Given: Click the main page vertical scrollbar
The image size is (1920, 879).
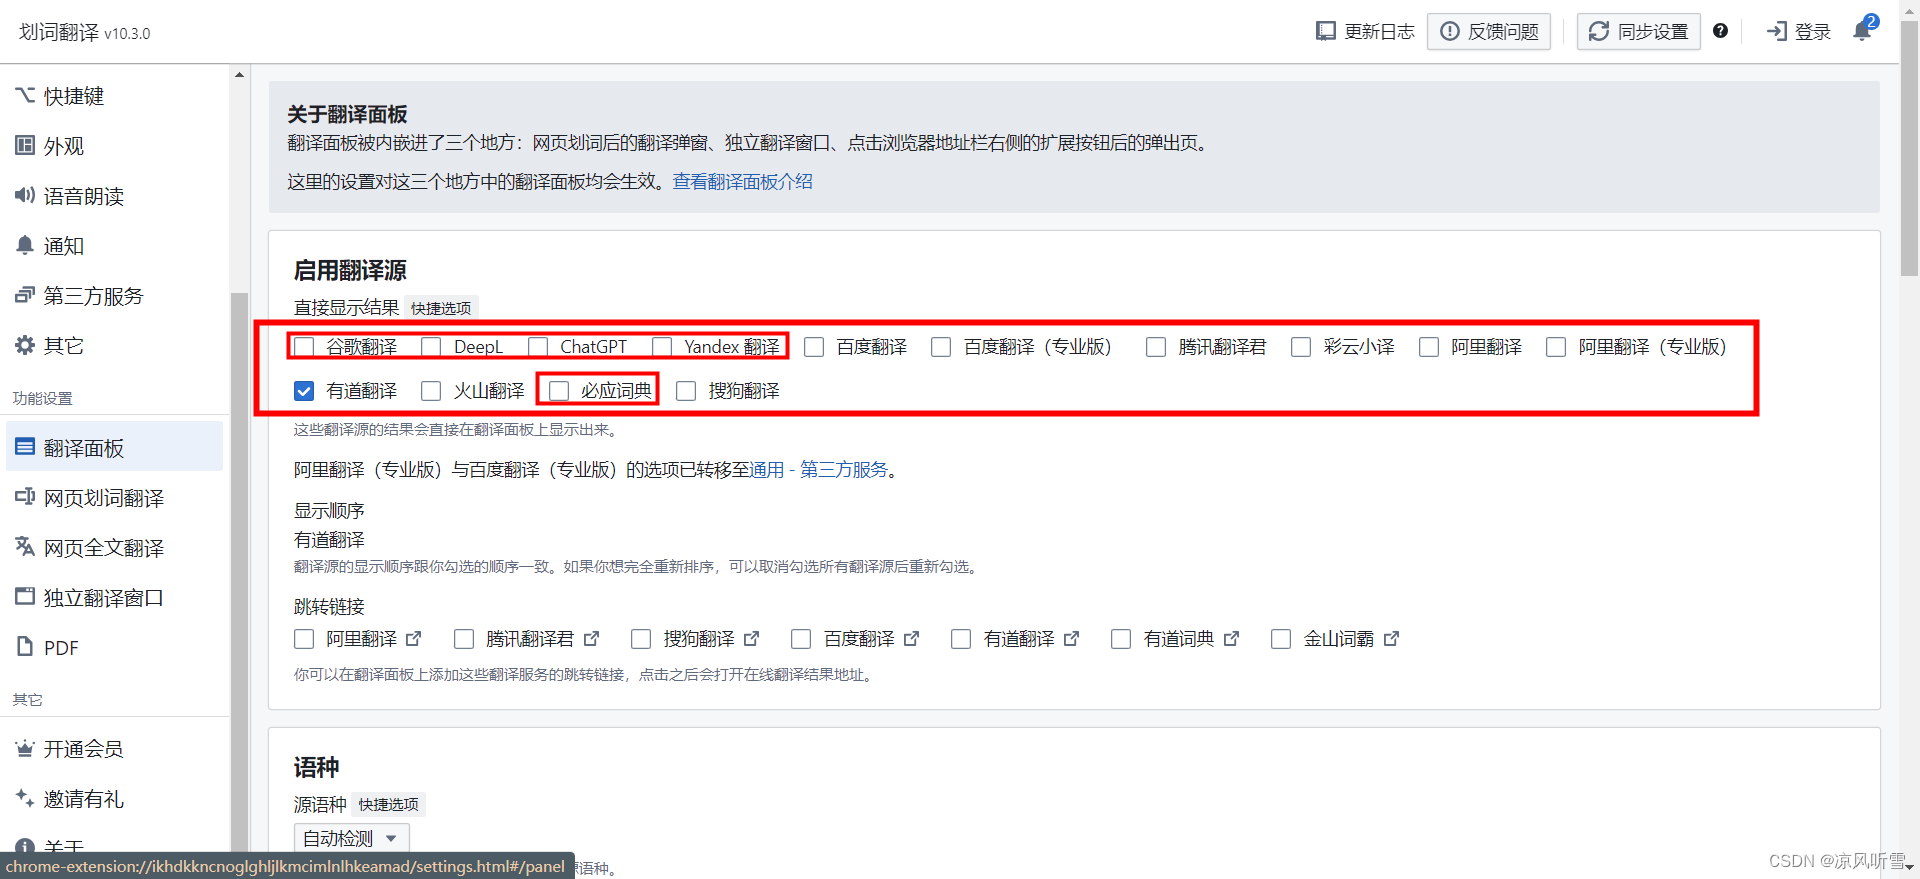Looking at the screenshot, I should [1909, 150].
